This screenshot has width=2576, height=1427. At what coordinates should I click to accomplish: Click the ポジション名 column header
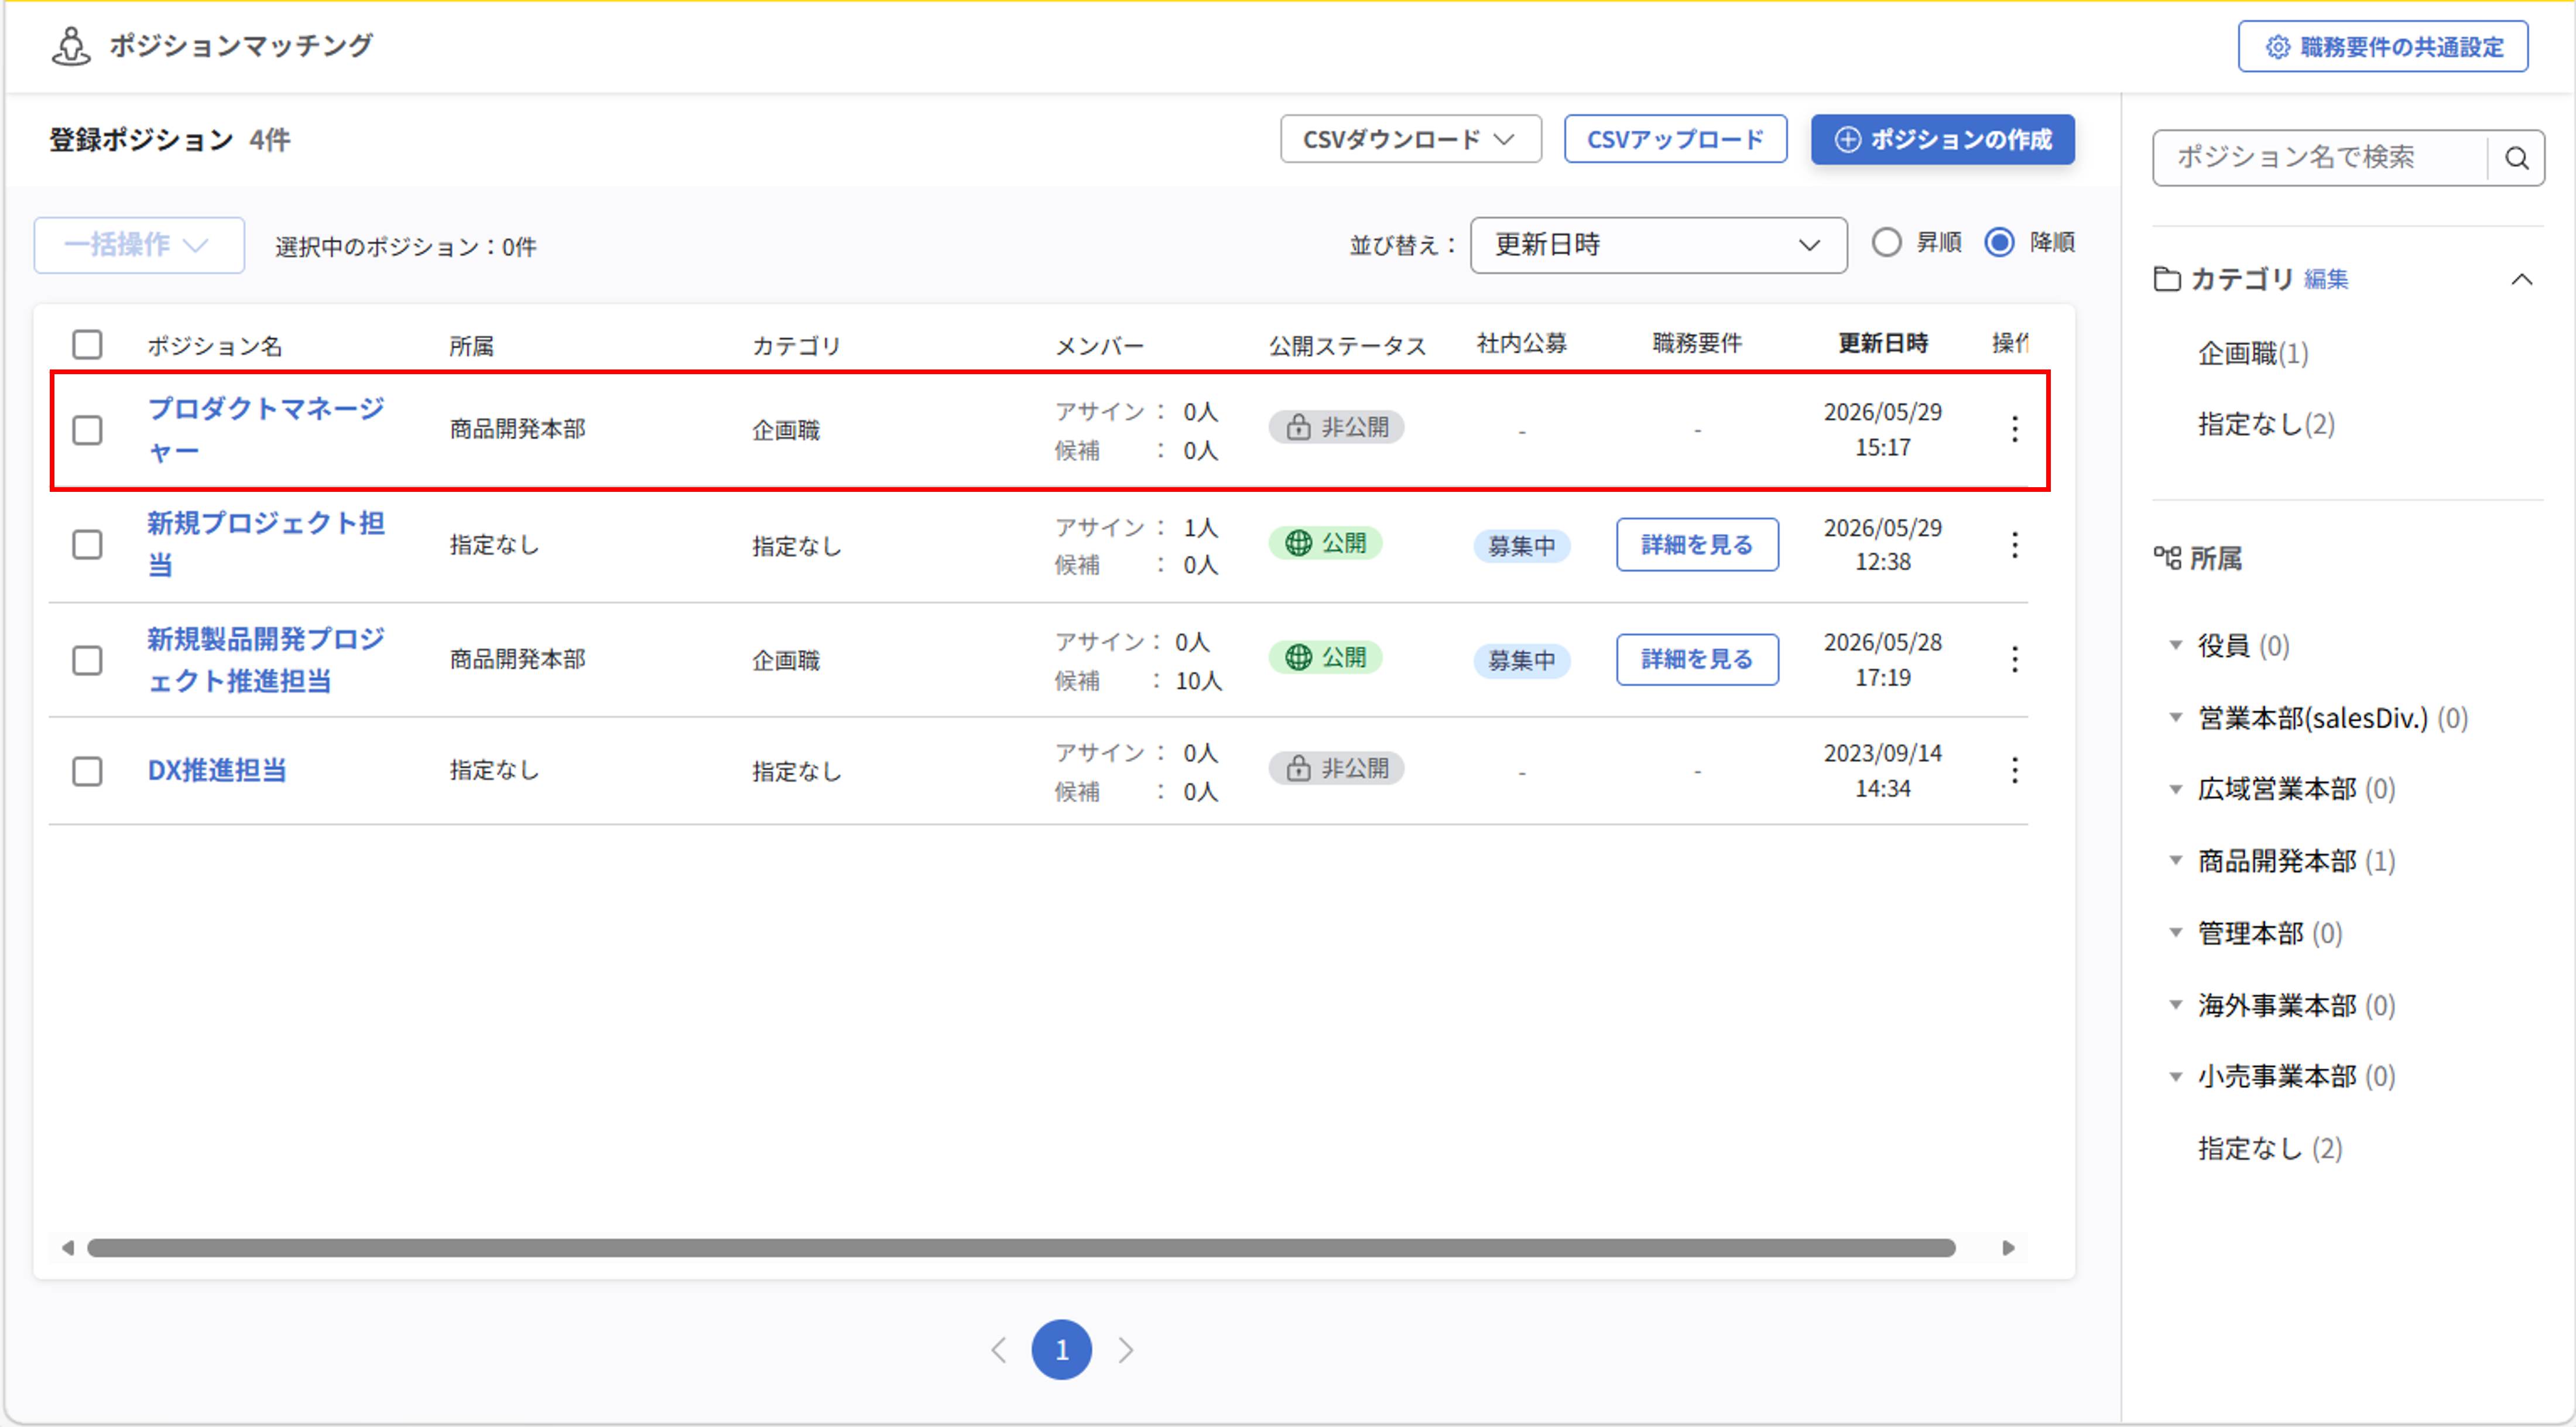pyautogui.click(x=214, y=346)
